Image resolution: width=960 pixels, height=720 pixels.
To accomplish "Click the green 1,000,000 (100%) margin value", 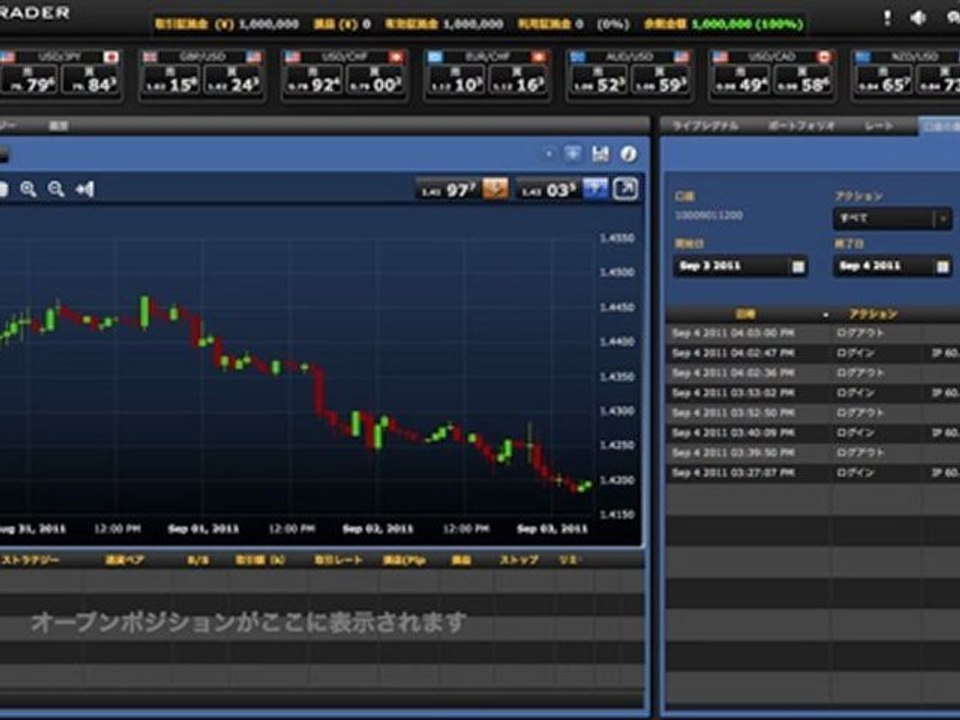I will point(747,24).
